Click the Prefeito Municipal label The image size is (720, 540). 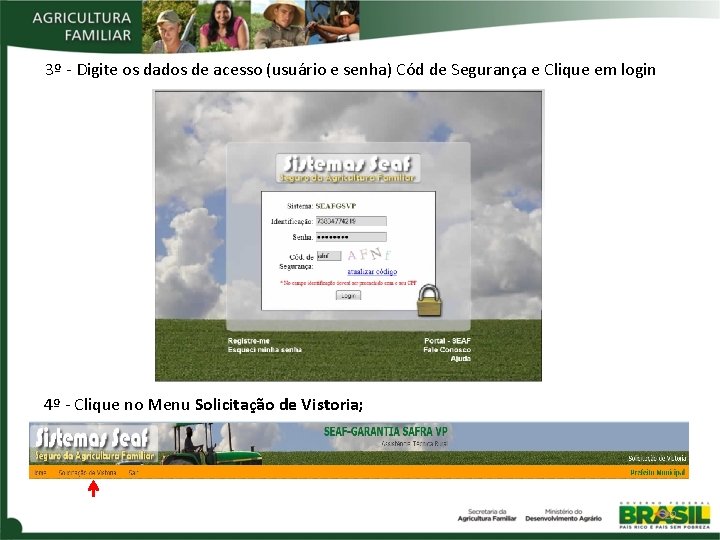658,472
